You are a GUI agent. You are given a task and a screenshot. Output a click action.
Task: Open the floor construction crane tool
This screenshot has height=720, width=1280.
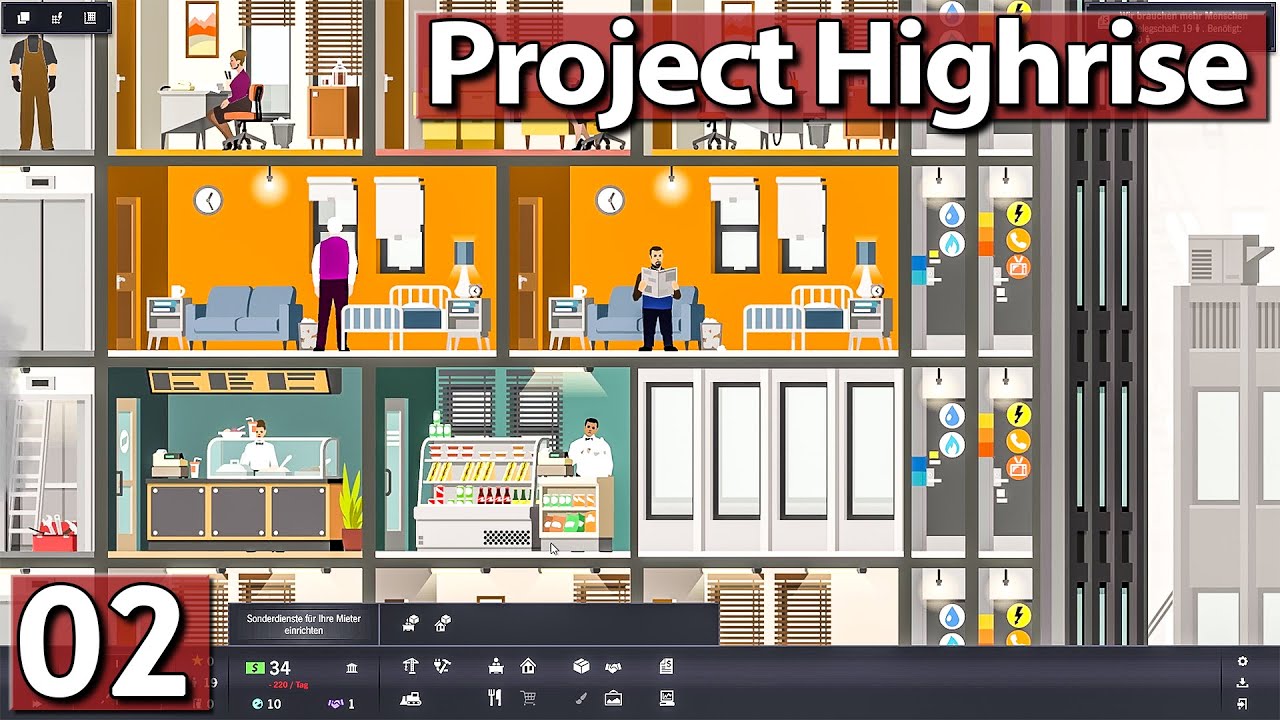tap(410, 667)
